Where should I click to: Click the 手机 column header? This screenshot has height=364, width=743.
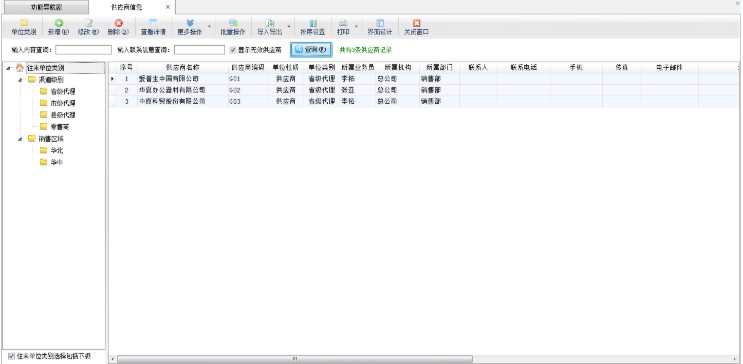coord(576,68)
